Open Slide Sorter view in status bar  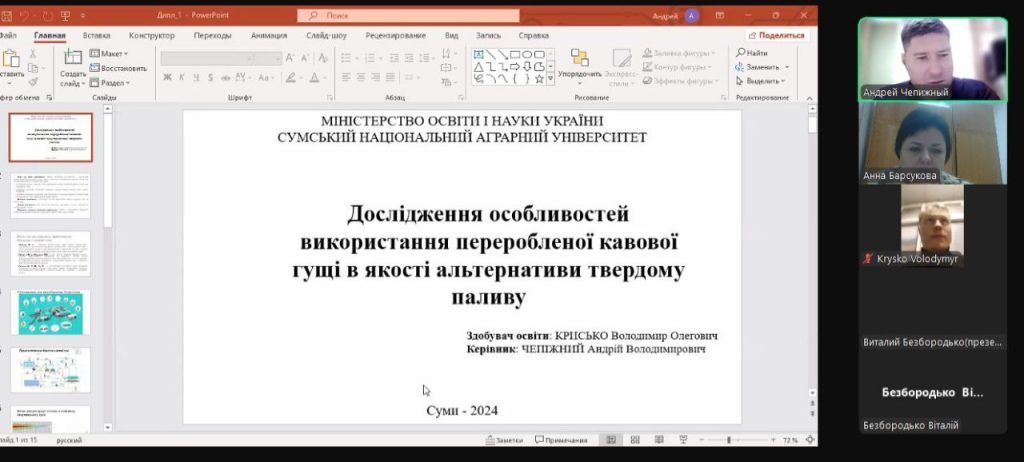click(635, 440)
